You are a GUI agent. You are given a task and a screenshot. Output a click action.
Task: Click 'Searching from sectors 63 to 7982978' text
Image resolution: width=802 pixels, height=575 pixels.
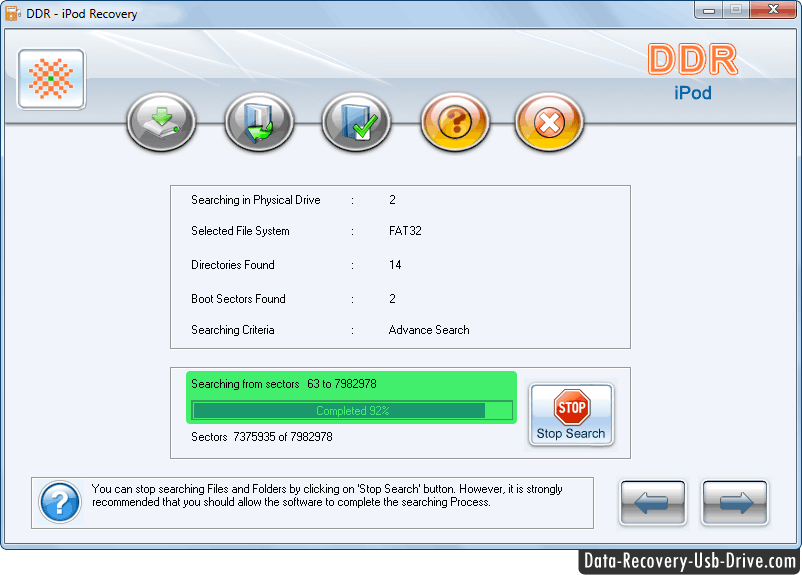click(x=284, y=384)
